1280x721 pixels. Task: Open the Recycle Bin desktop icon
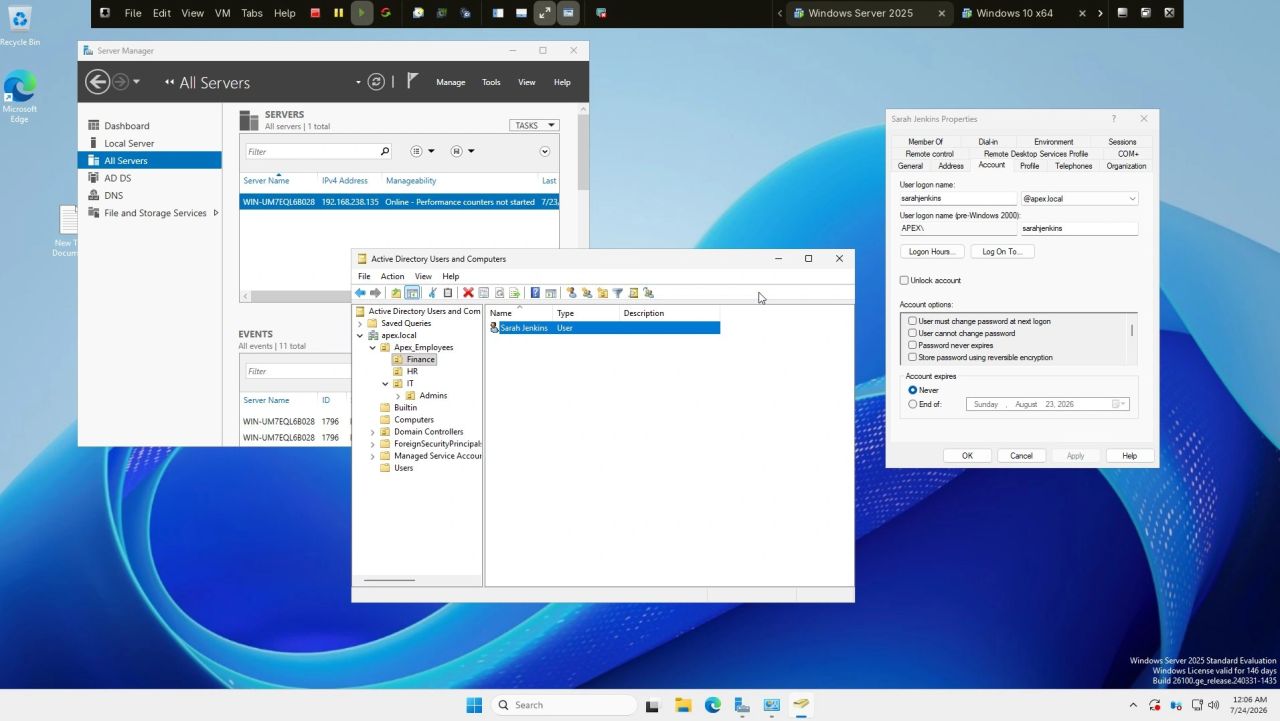coord(19,25)
